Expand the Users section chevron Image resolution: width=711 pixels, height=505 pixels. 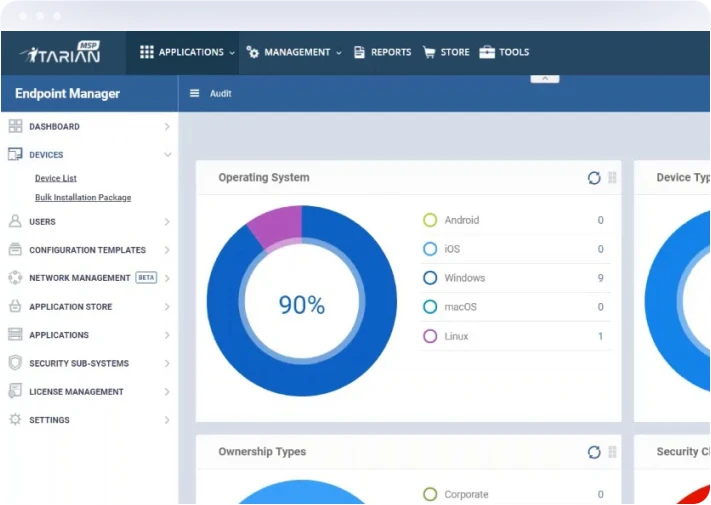coord(167,222)
